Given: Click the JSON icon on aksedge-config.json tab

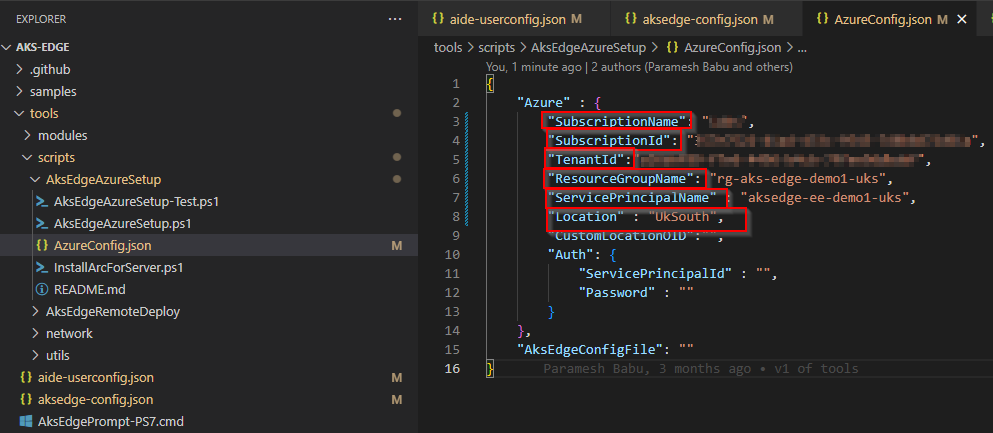Looking at the screenshot, I should coord(630,19).
